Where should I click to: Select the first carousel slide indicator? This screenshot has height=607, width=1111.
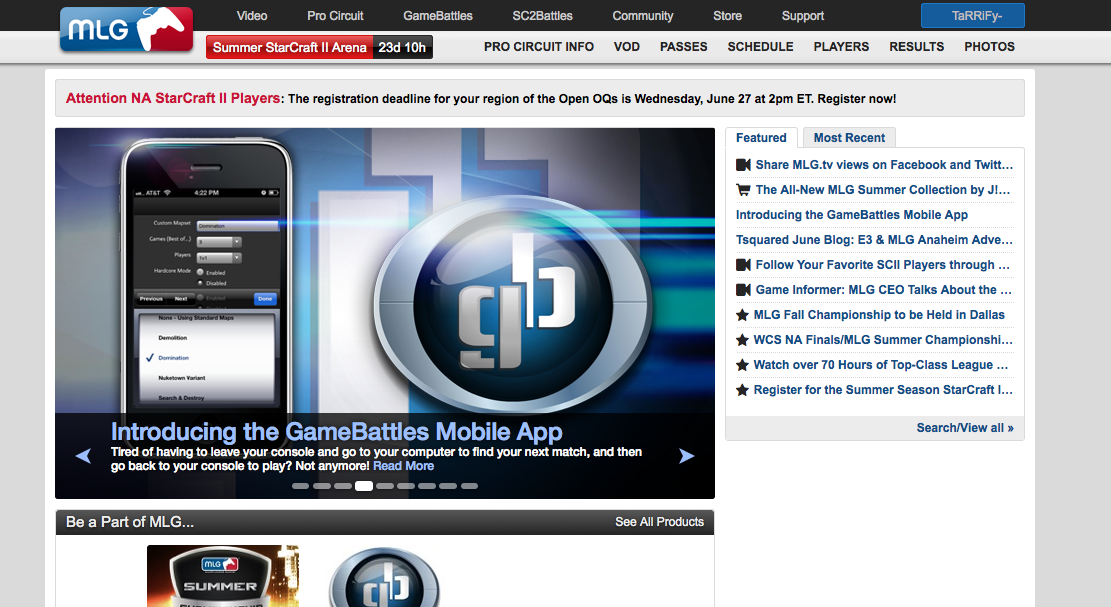(300, 486)
